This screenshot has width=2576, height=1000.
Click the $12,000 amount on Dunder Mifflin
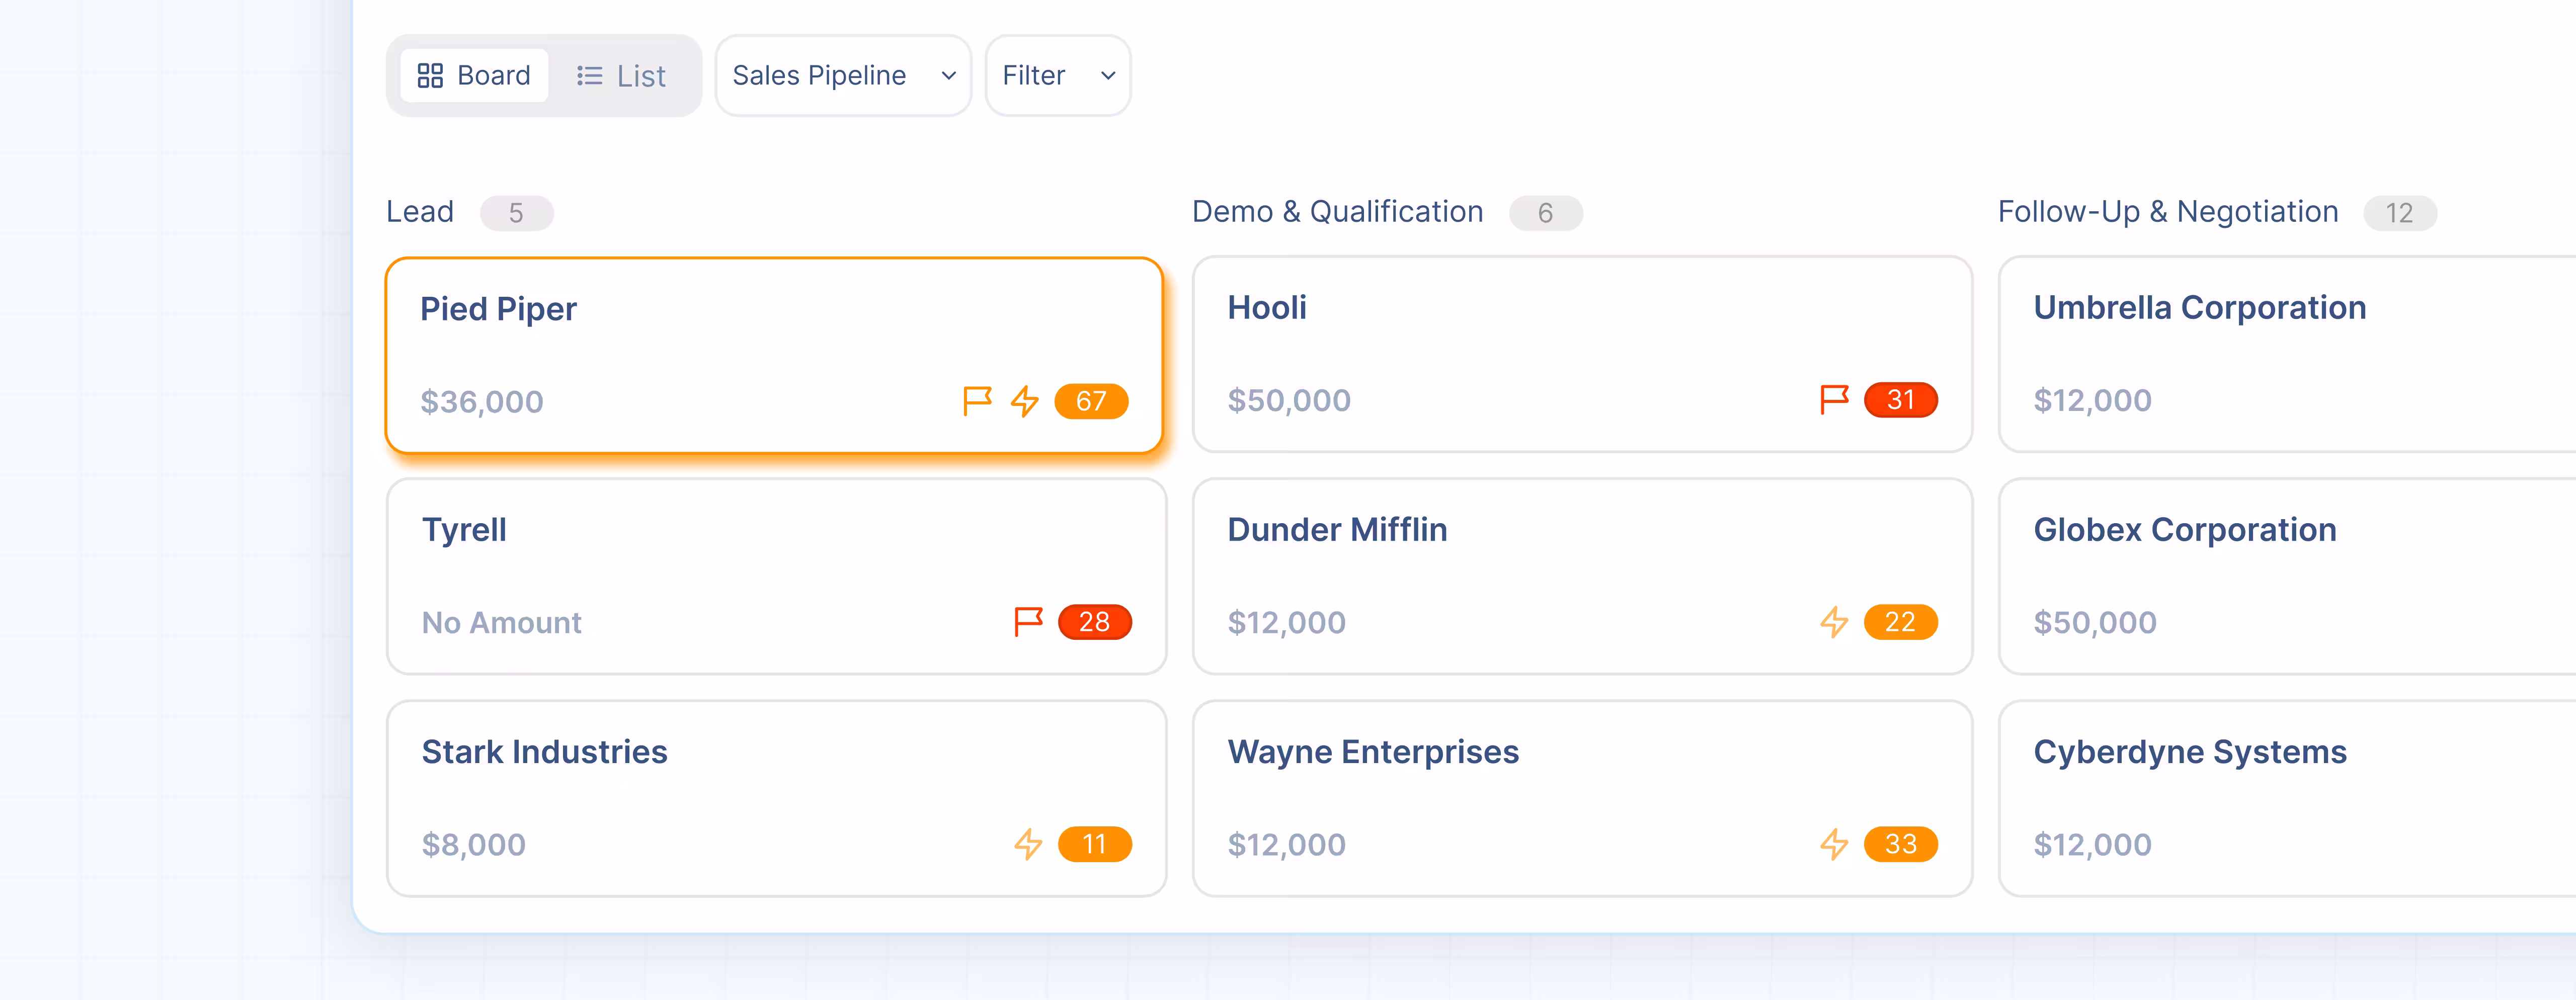[x=1287, y=623]
